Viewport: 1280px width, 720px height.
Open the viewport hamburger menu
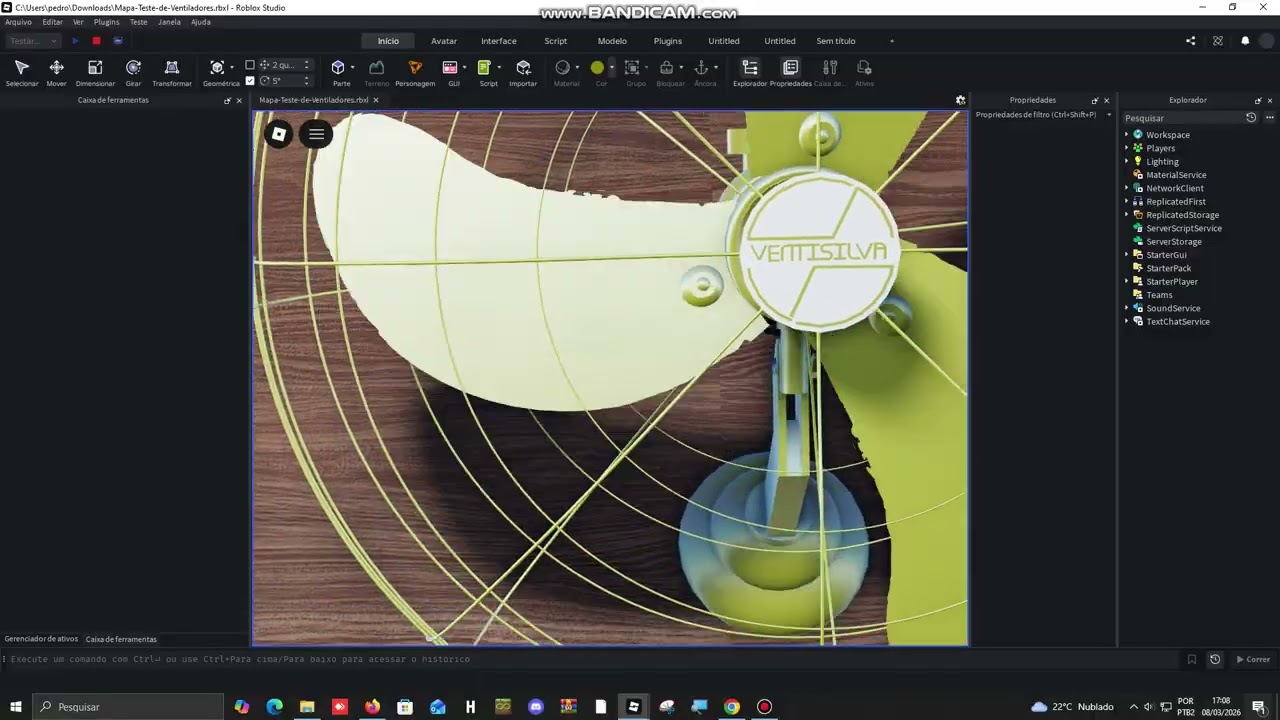point(316,134)
